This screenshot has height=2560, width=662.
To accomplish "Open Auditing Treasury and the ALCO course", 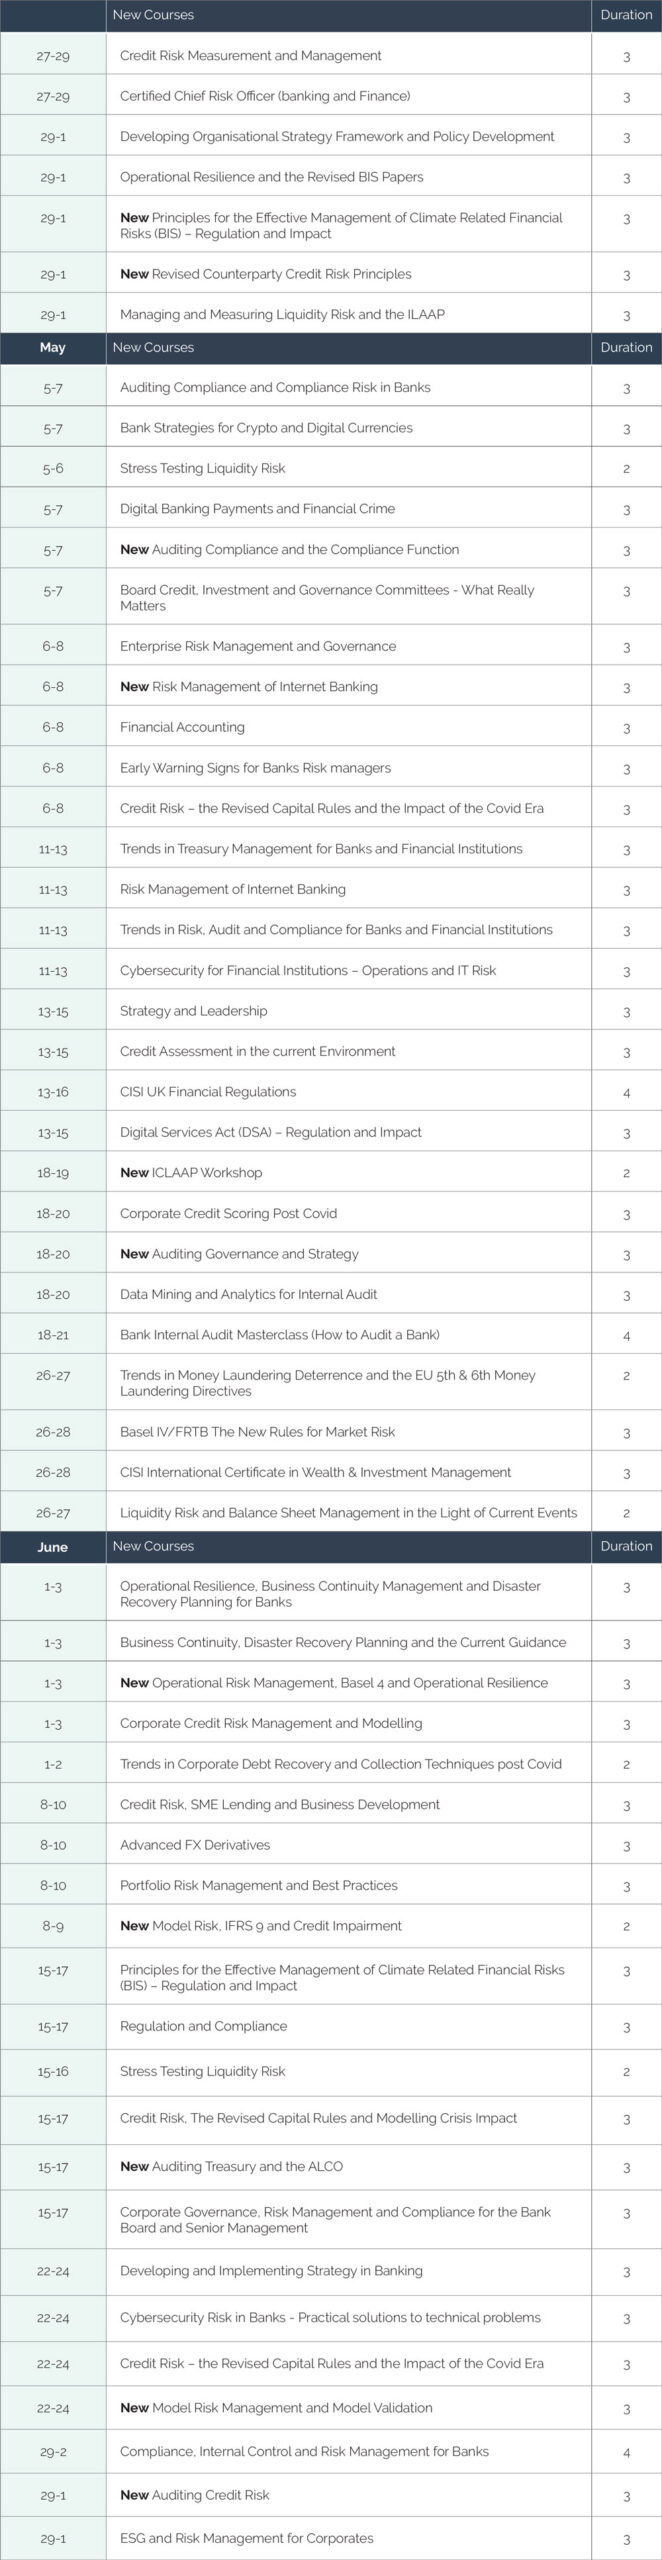I will click(231, 2166).
